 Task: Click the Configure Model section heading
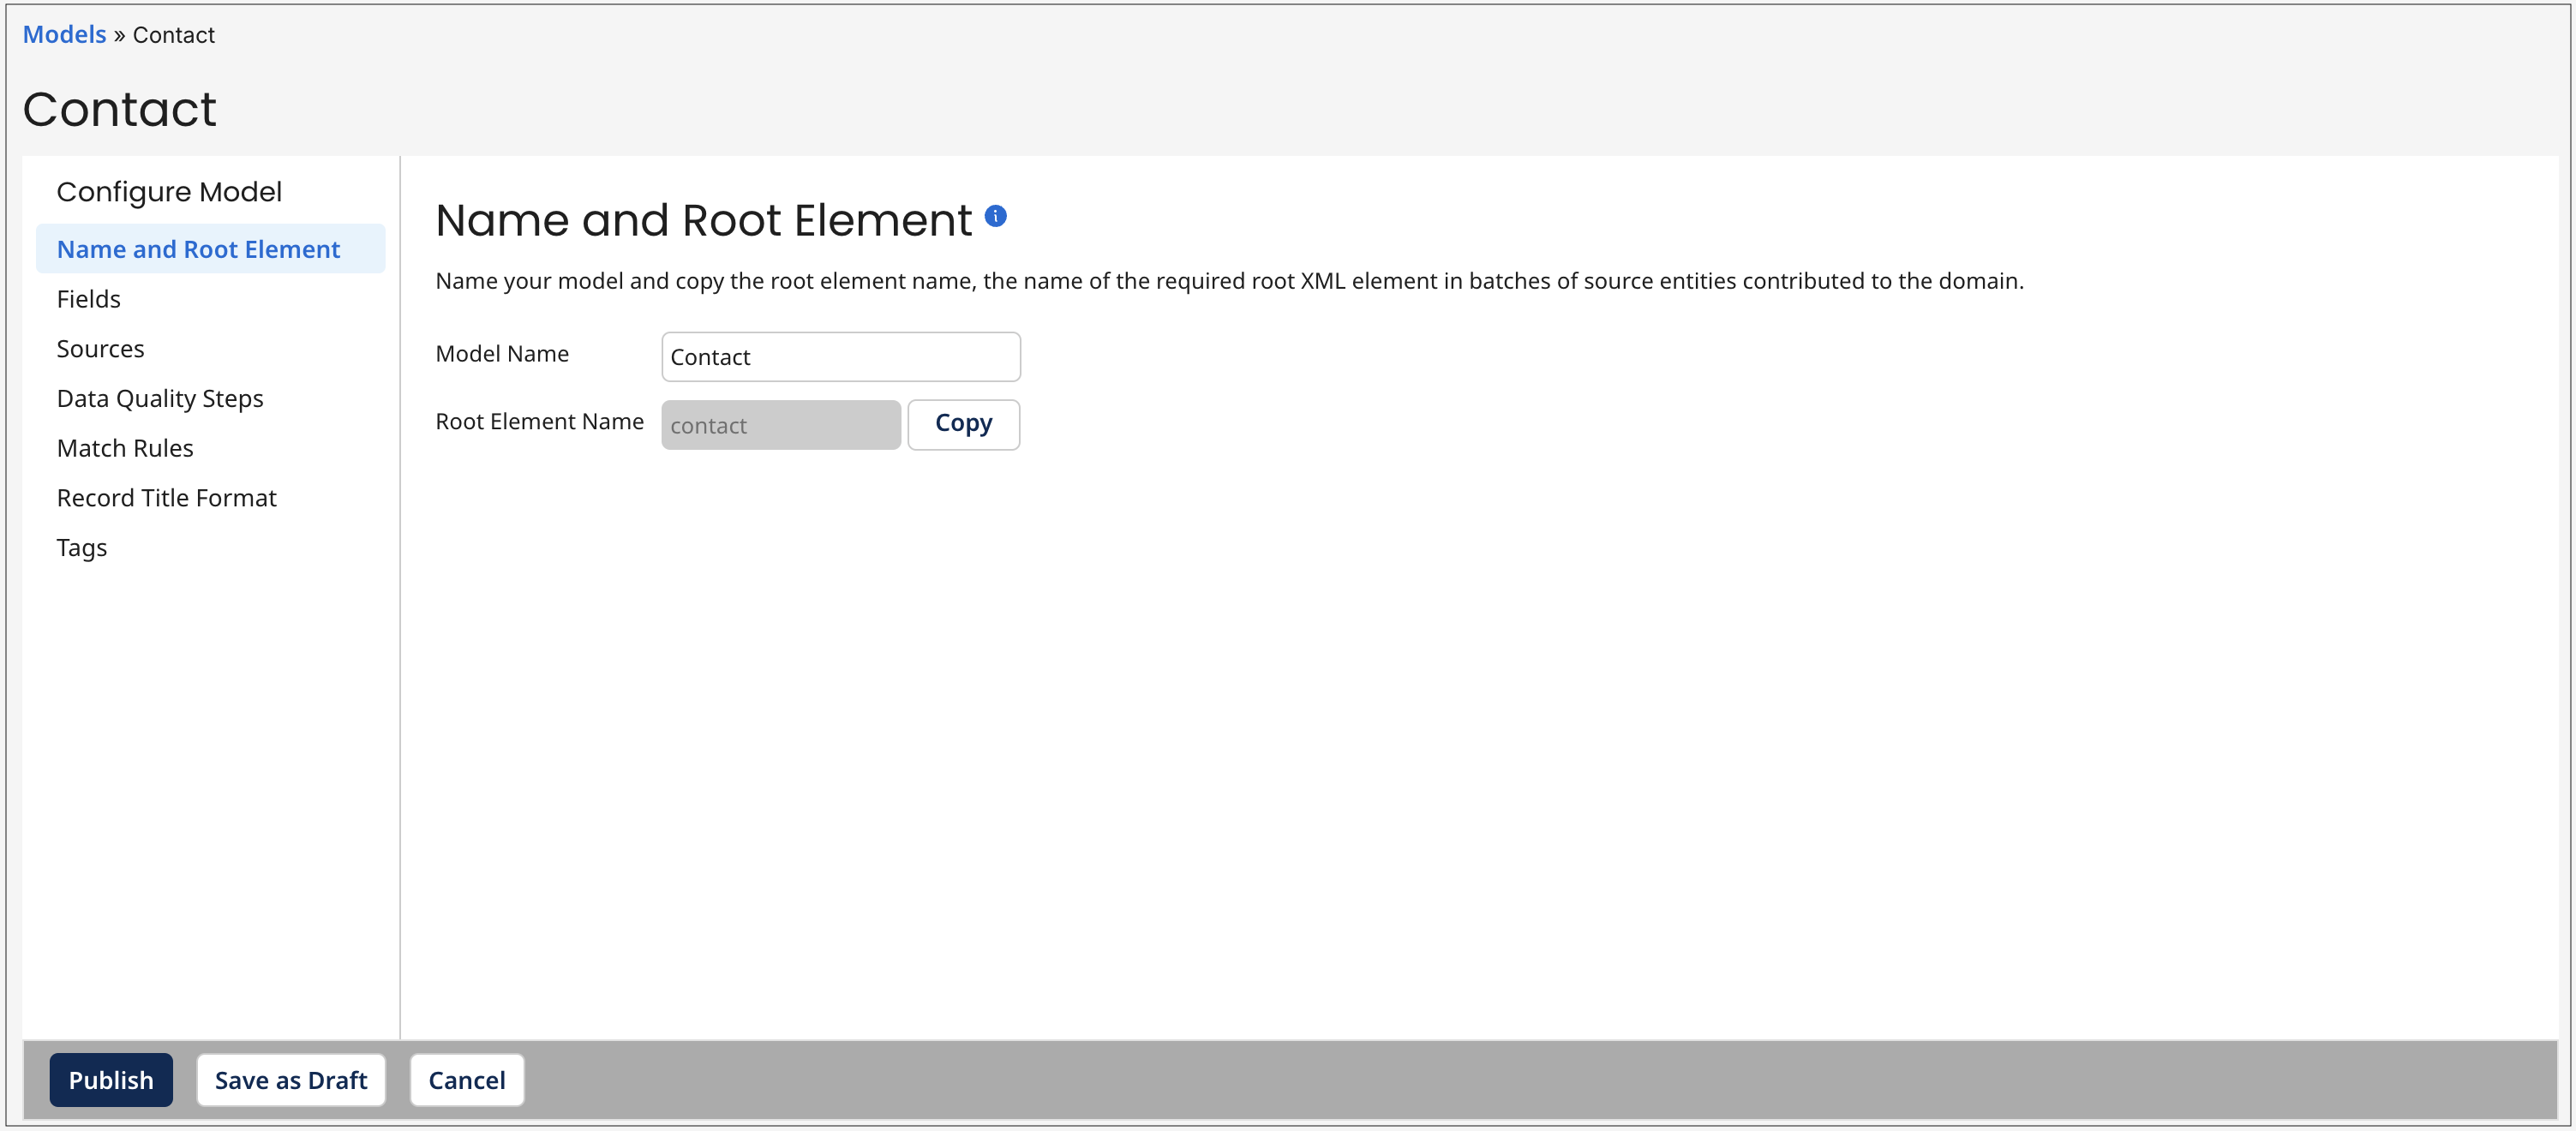click(x=168, y=191)
